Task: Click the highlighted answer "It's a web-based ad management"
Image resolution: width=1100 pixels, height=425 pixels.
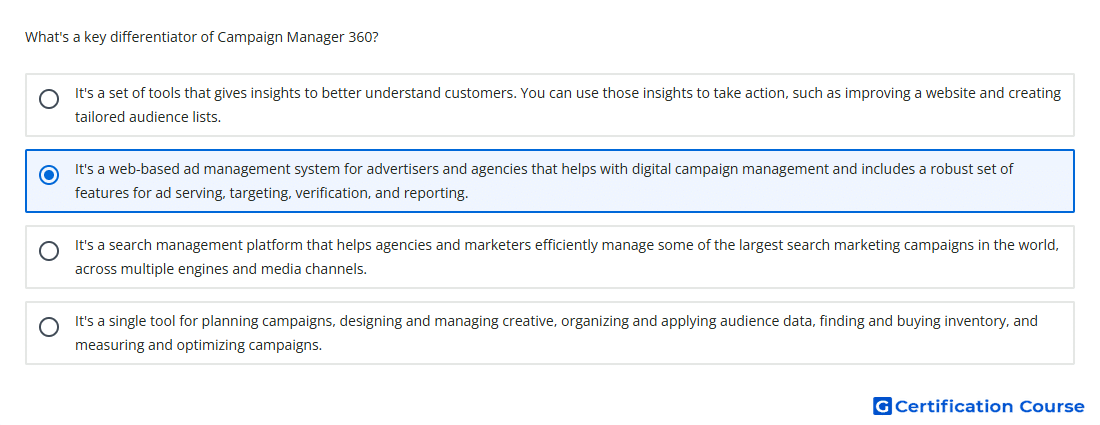Action: tap(550, 181)
